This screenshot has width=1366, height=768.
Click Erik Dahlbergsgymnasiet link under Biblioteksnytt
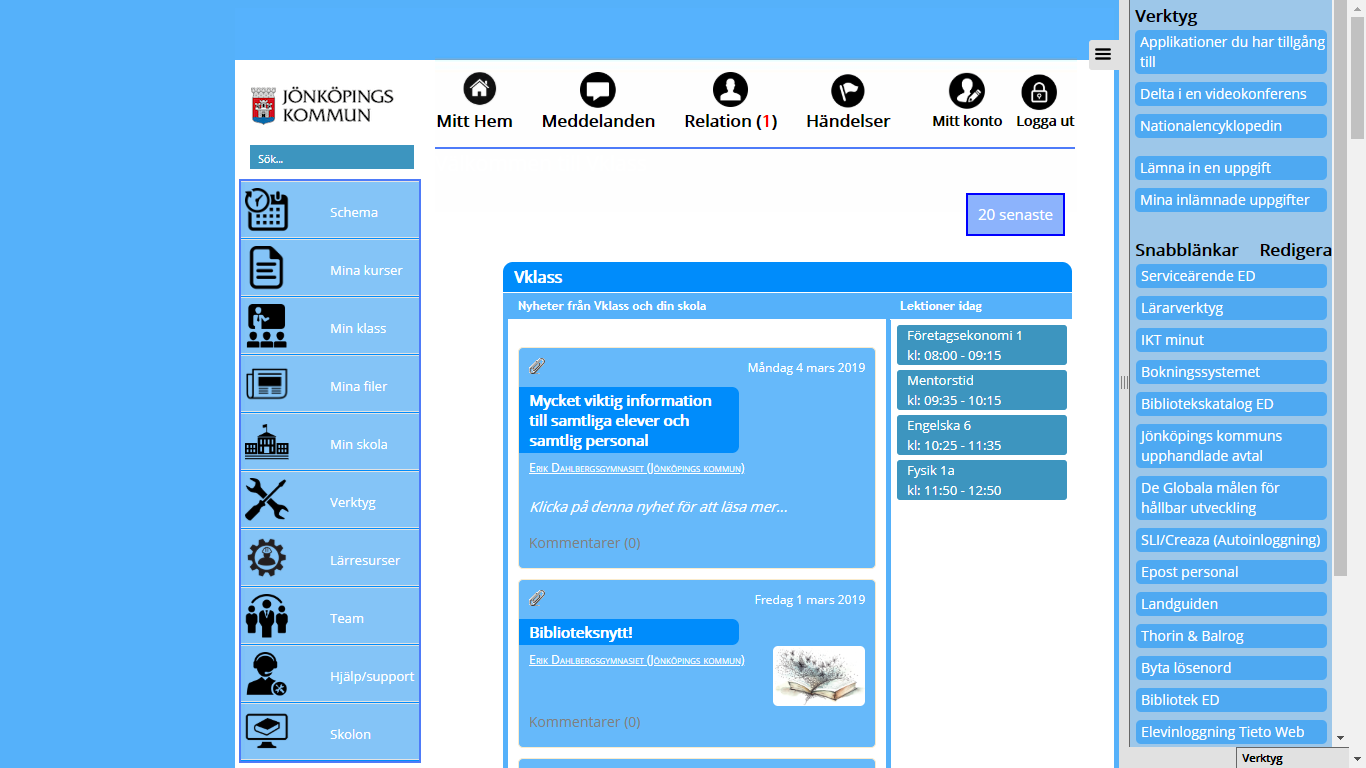click(637, 660)
